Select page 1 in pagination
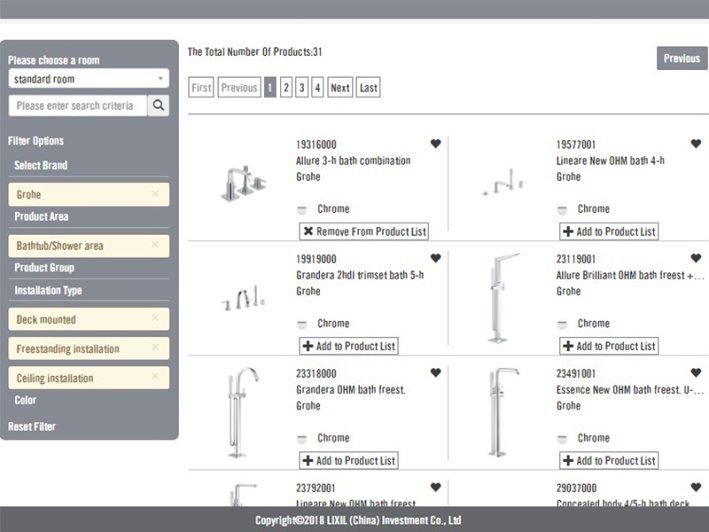This screenshot has height=532, width=709. (x=270, y=87)
